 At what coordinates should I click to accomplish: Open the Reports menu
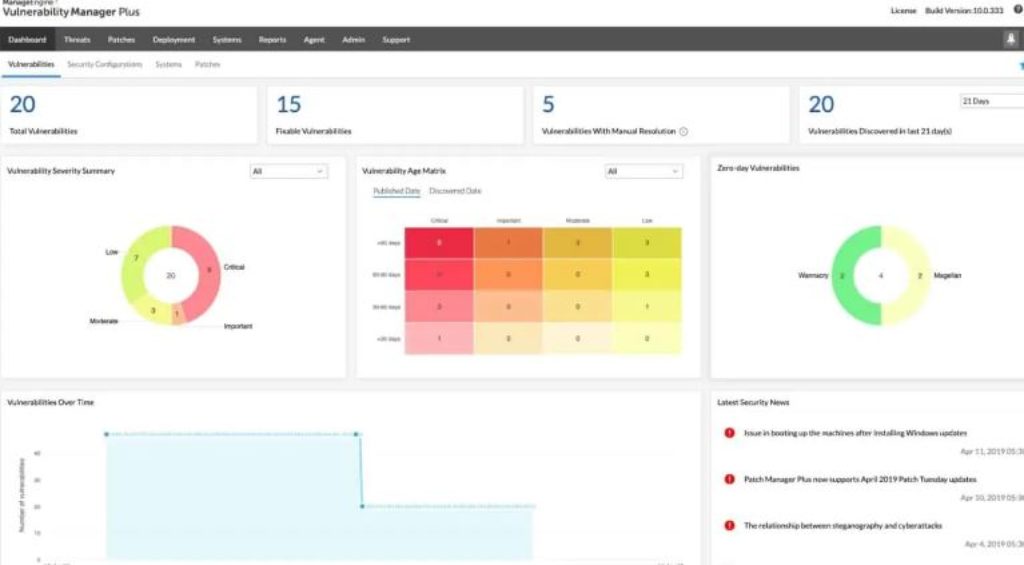[x=272, y=39]
